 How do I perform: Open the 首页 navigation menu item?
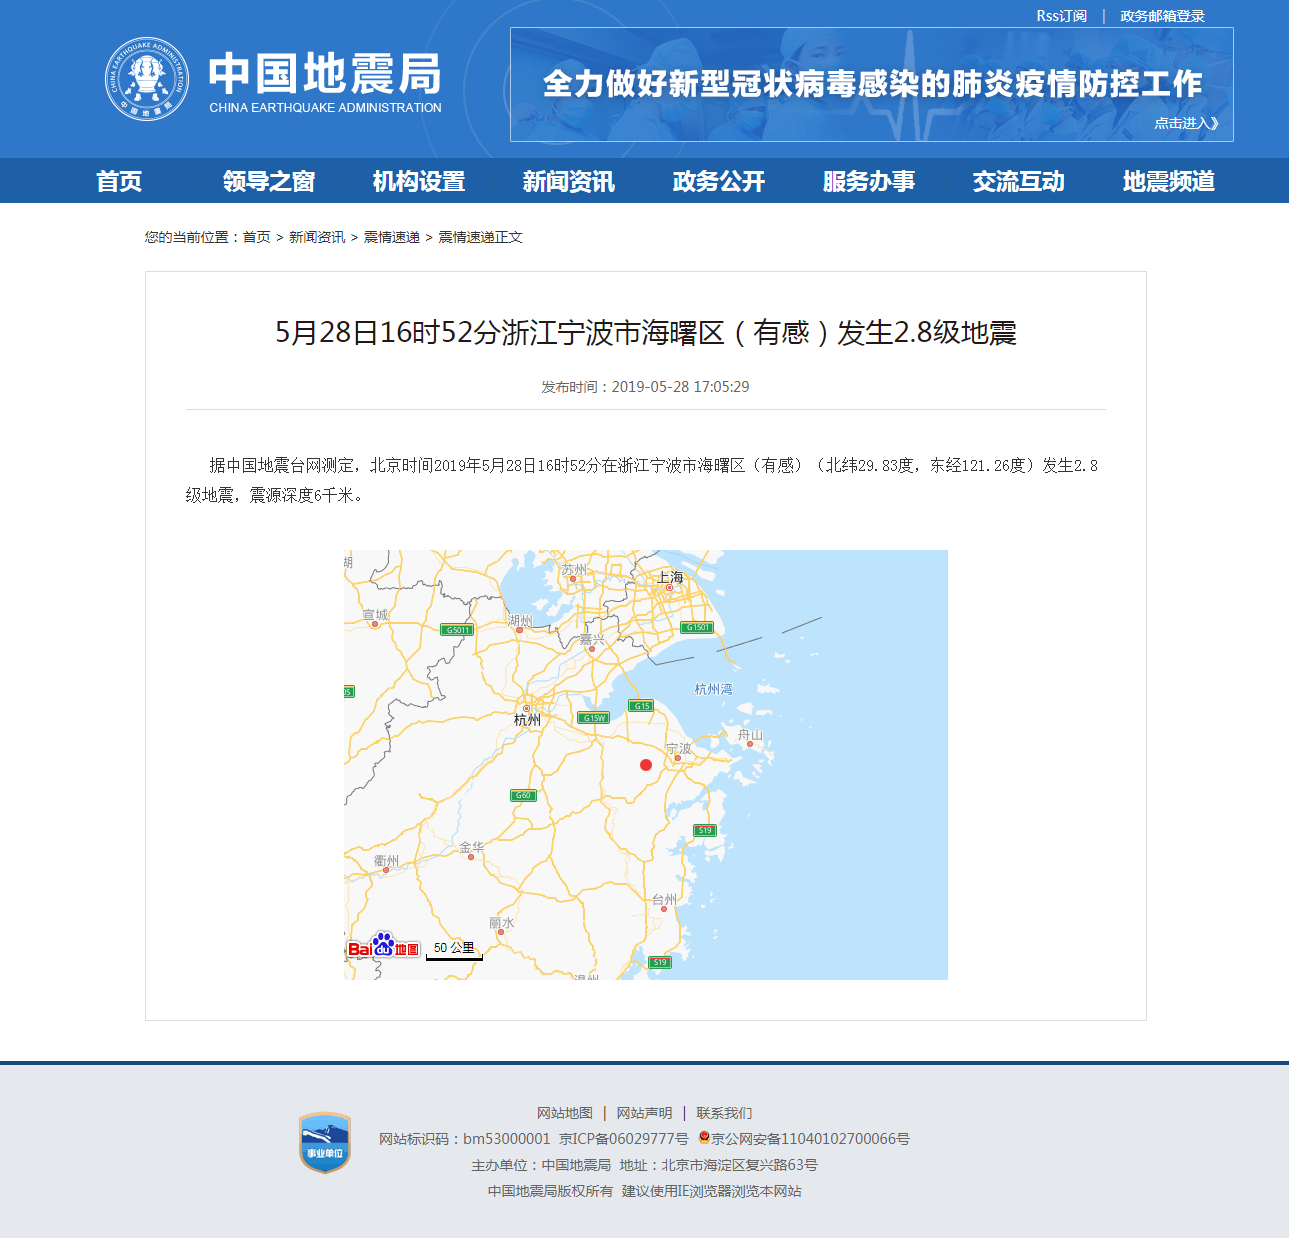tap(119, 181)
